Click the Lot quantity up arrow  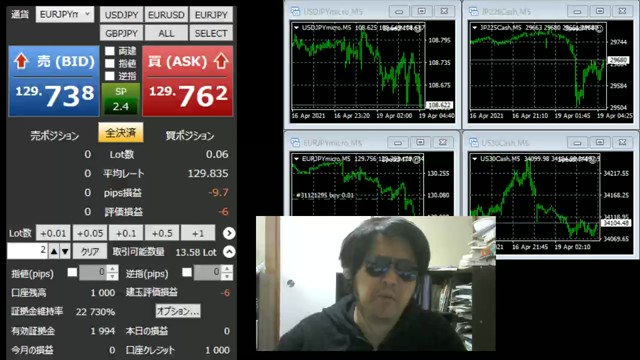point(54,252)
